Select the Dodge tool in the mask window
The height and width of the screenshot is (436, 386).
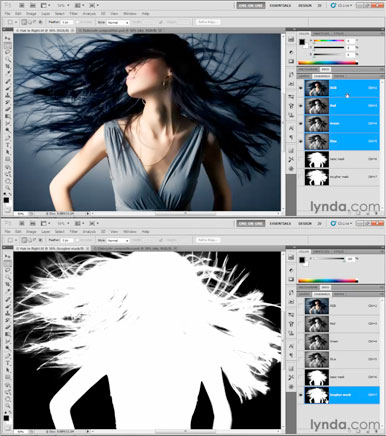click(x=7, y=348)
